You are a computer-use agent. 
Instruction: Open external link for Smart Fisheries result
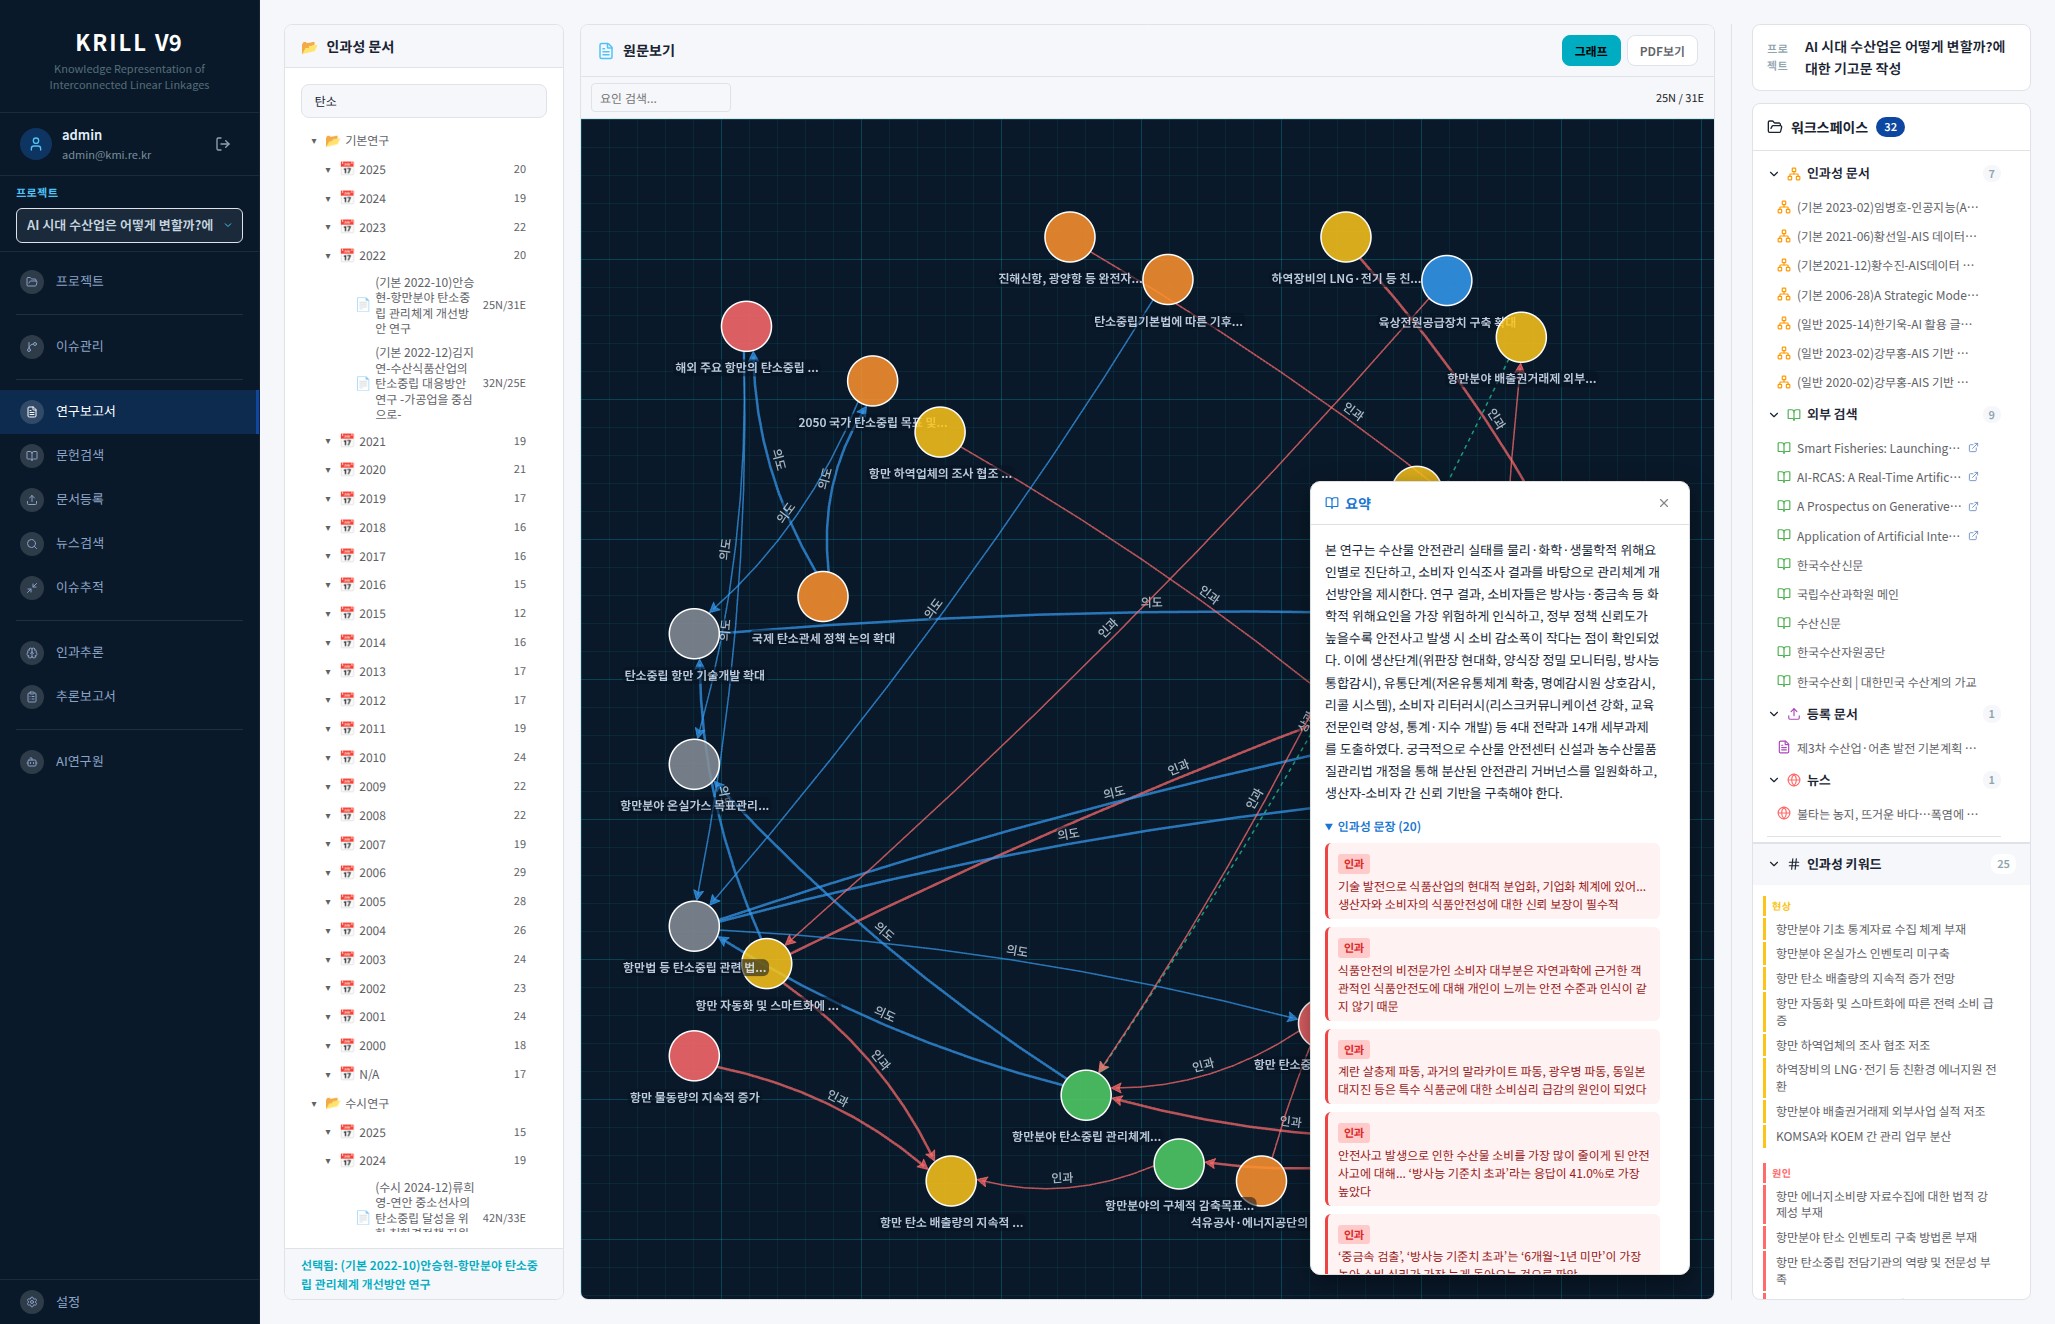1973,448
